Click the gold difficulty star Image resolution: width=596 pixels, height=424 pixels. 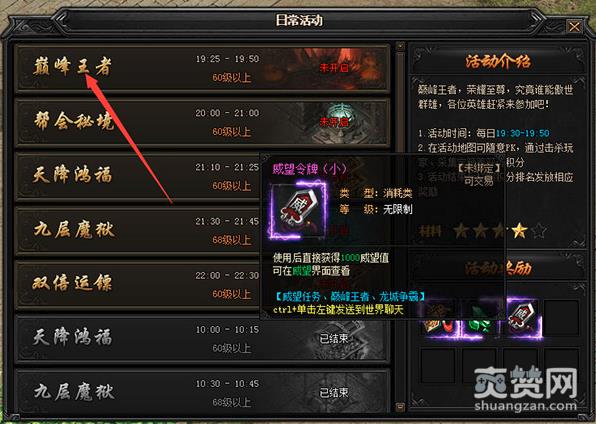point(519,230)
